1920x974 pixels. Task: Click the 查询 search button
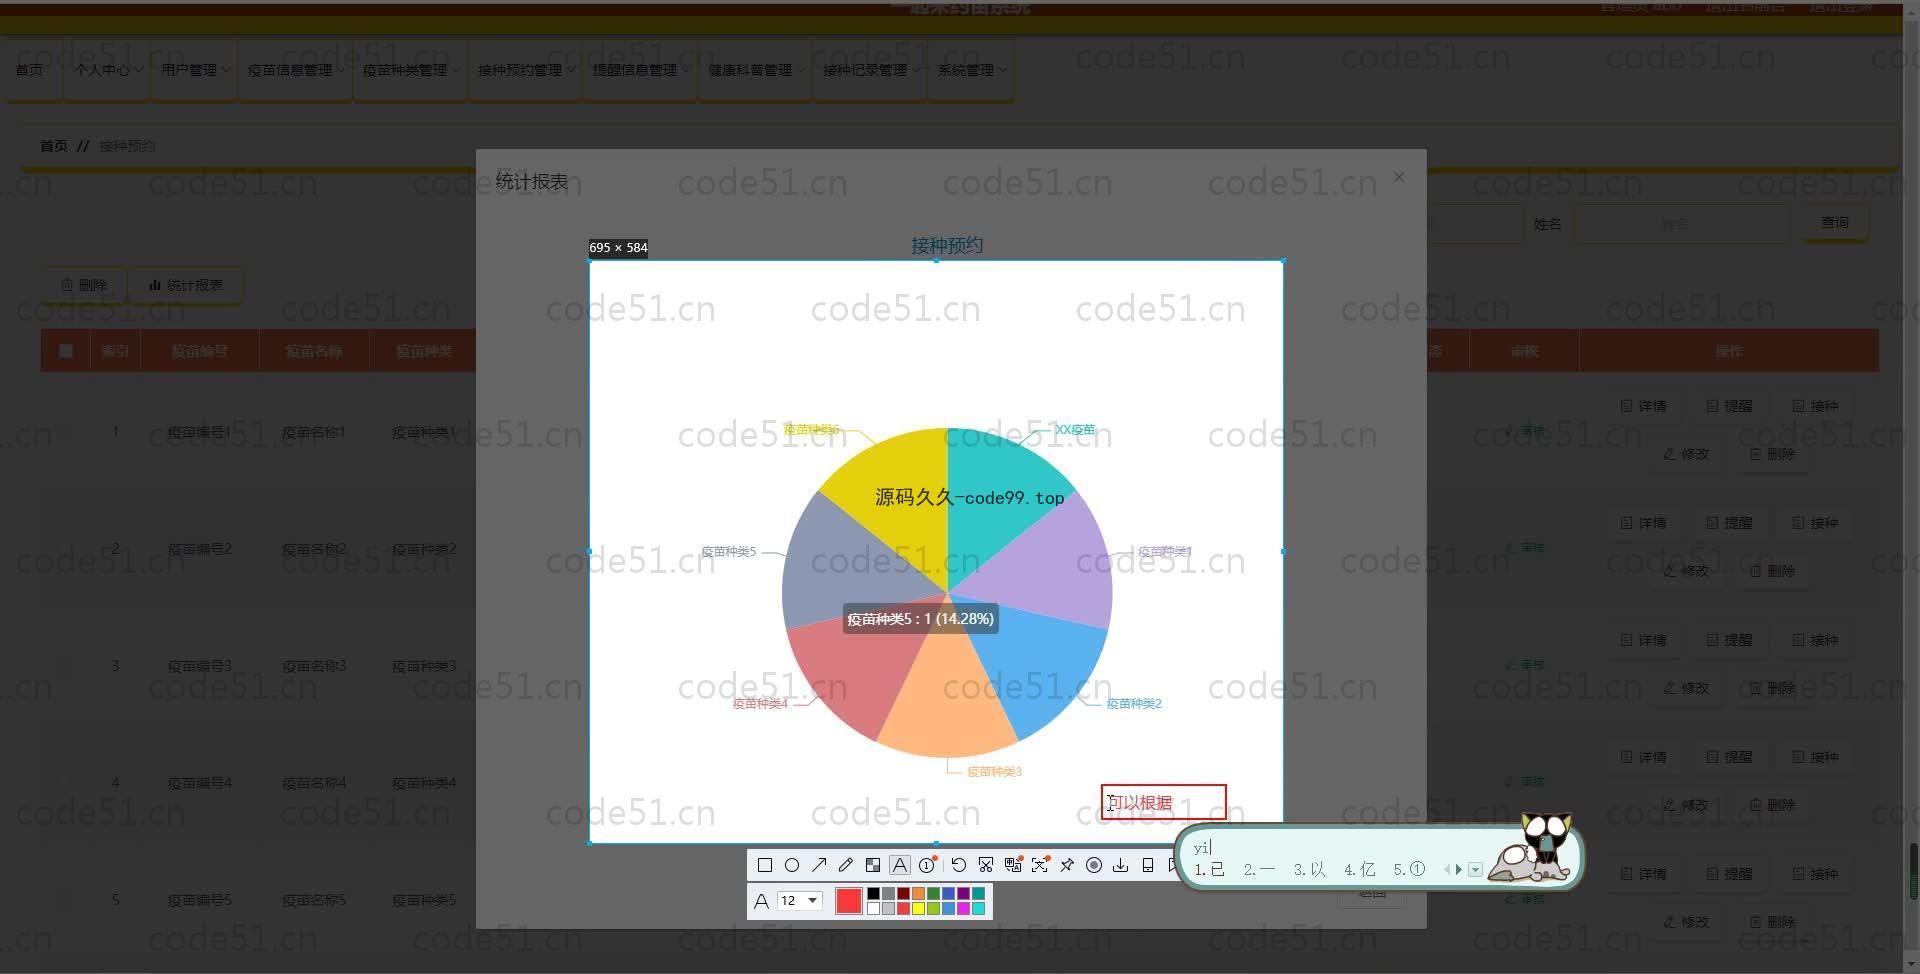[x=1834, y=223]
